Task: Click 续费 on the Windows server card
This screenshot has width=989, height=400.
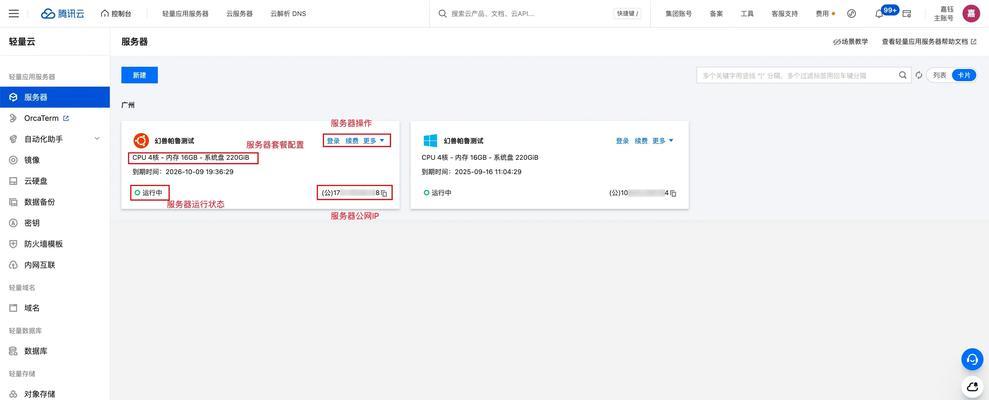Action: point(641,141)
